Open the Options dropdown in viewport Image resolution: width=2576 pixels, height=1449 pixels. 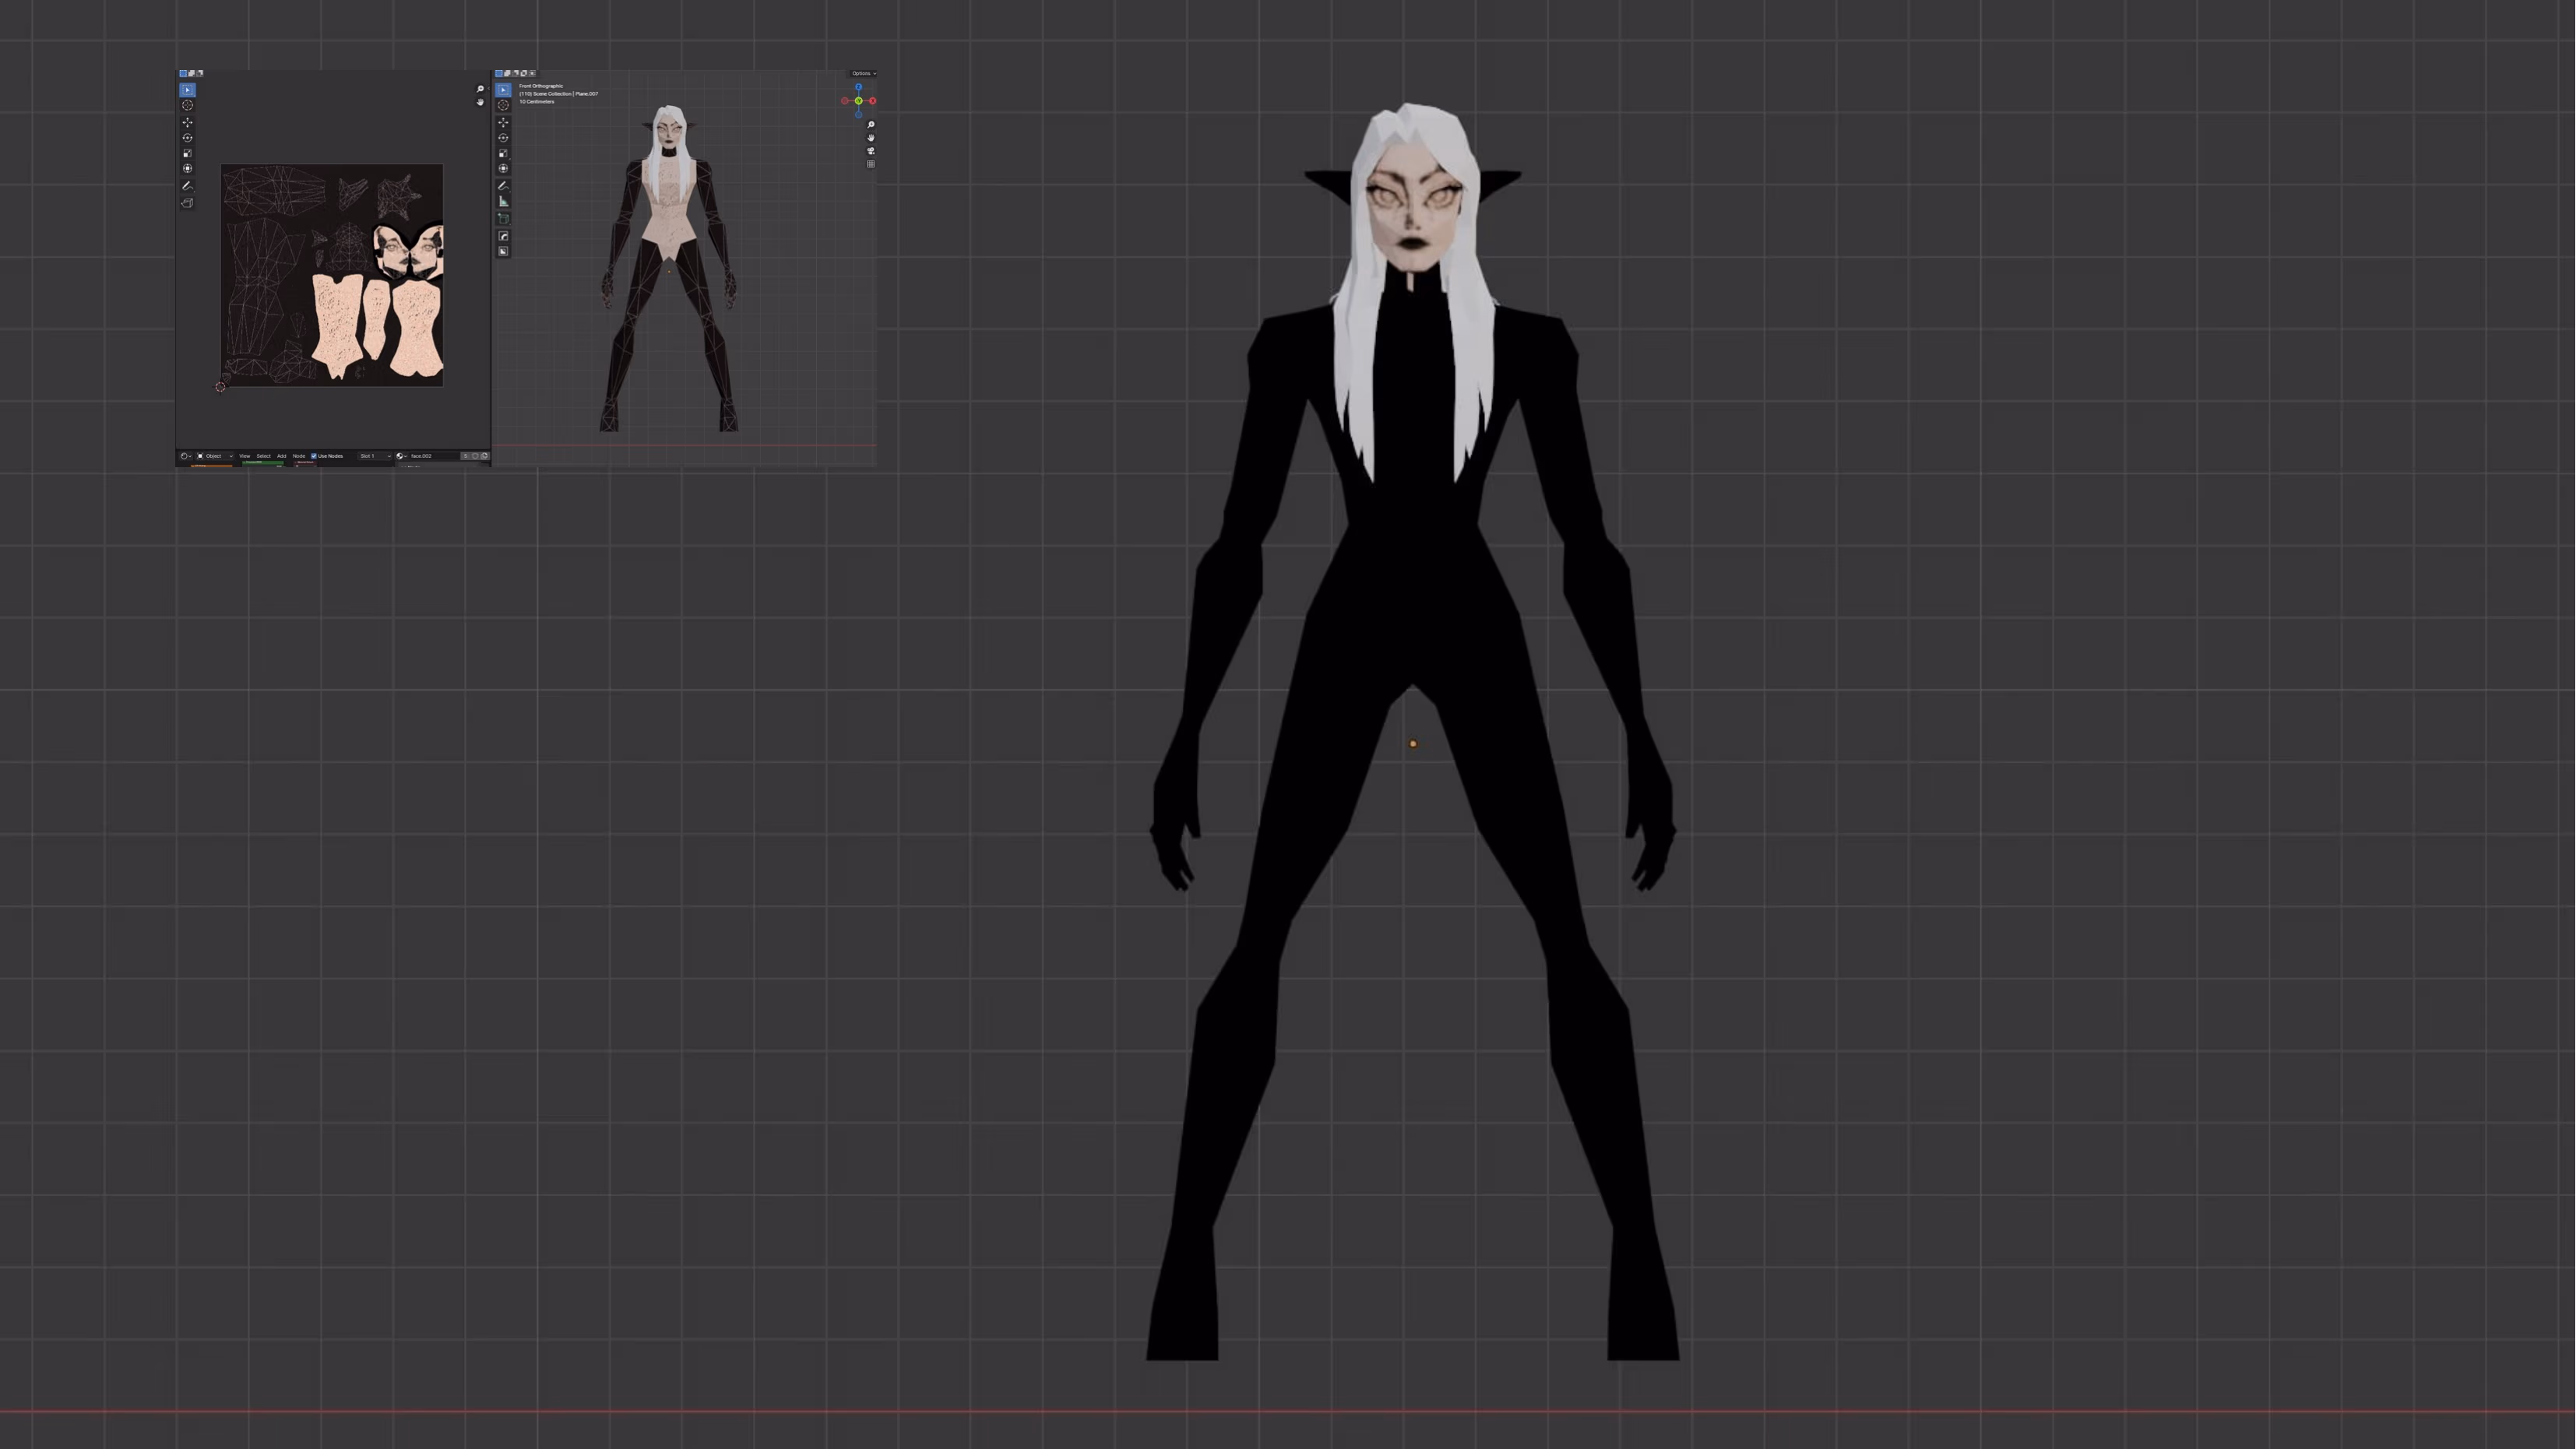point(862,73)
